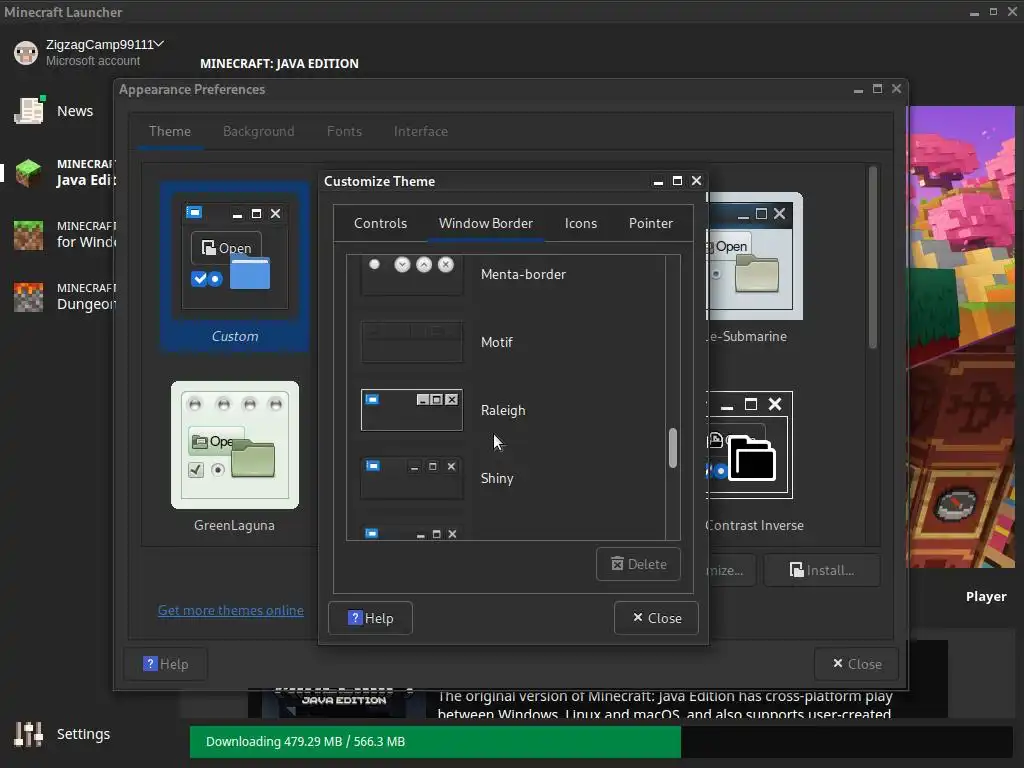The height and width of the screenshot is (768, 1024).
Task: Maximize the Appearance Preferences window
Action: [877, 89]
